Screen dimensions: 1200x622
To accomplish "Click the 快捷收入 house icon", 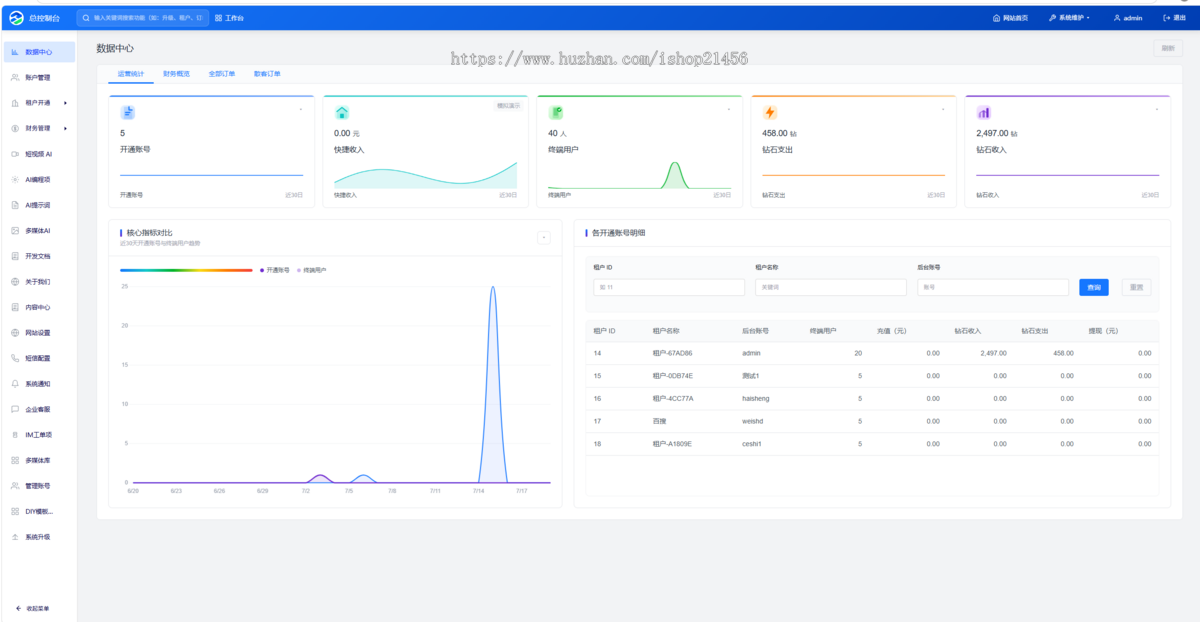I will point(342,112).
